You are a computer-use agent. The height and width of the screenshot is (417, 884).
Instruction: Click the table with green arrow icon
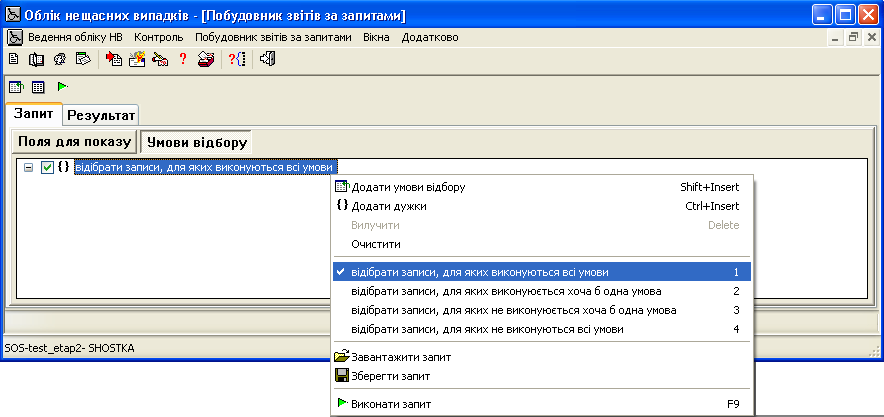pyautogui.click(x=16, y=87)
